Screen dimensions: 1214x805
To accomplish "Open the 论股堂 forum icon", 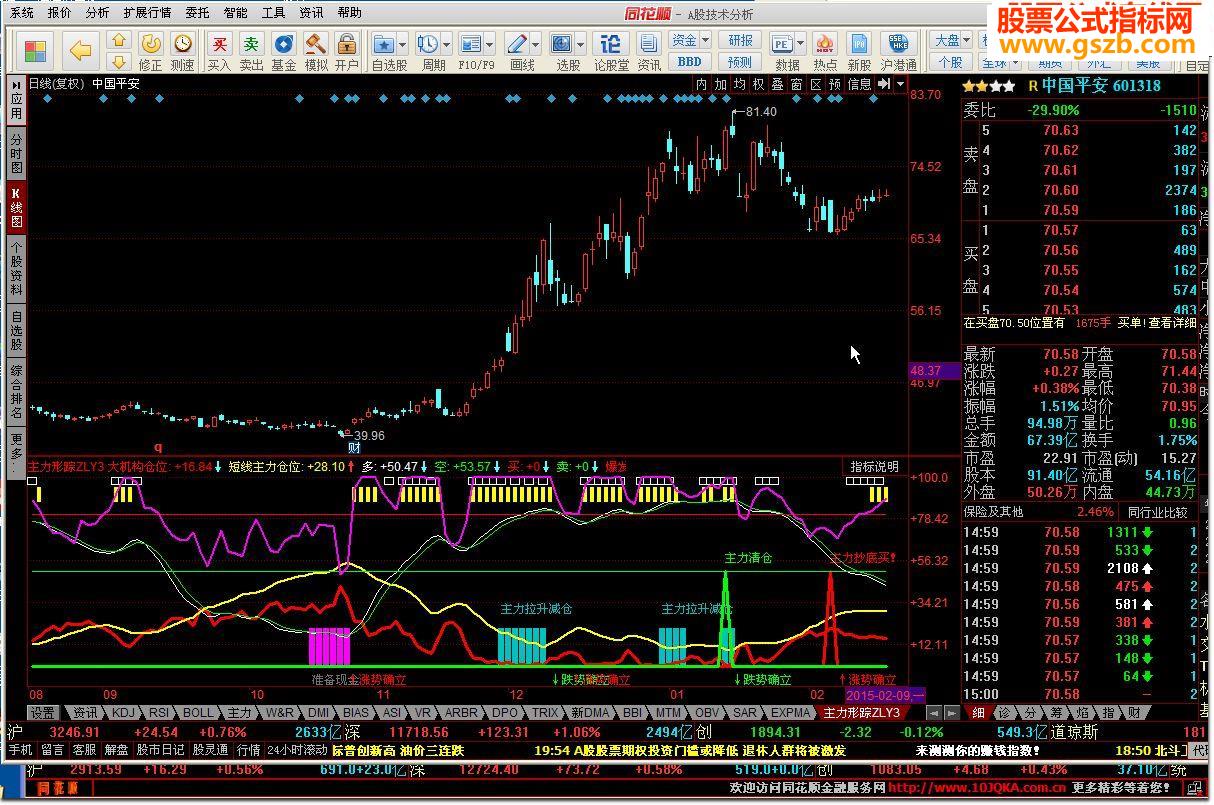I will 610,51.
